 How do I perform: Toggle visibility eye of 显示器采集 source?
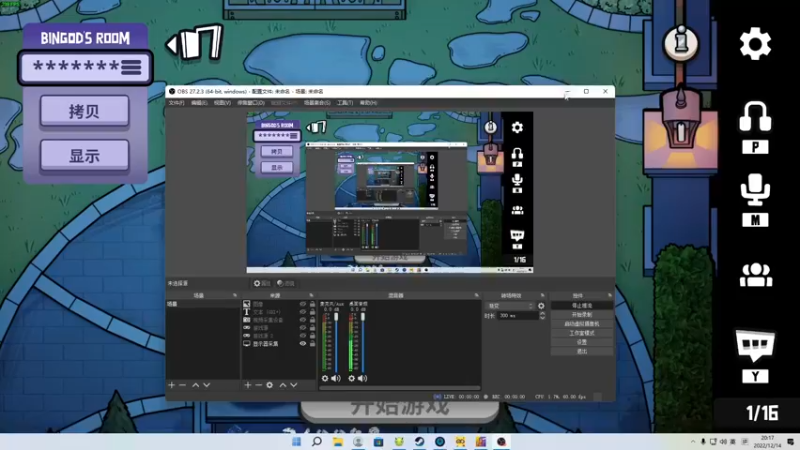[303, 344]
